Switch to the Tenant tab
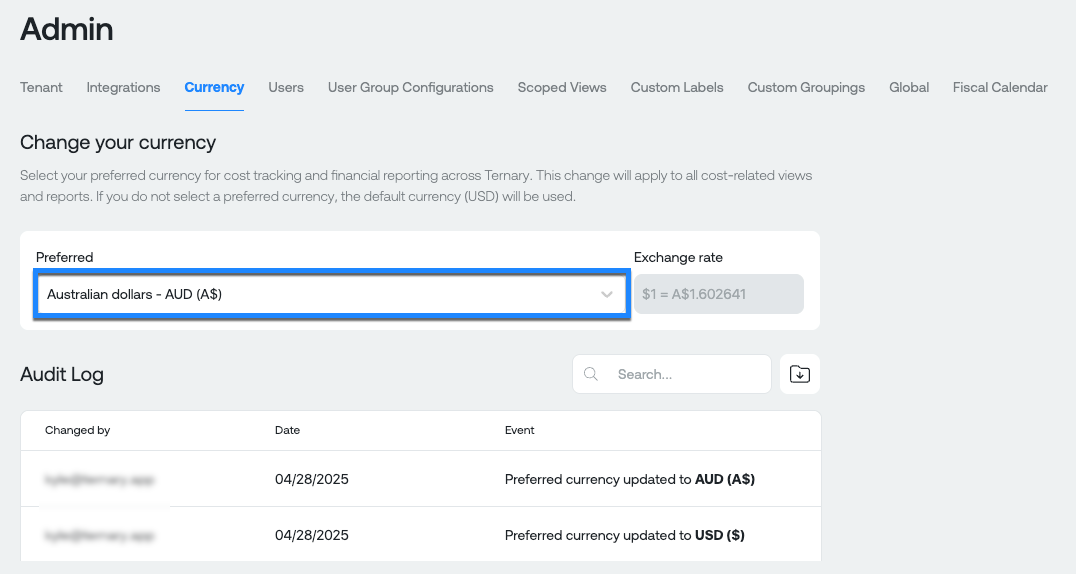This screenshot has width=1076, height=574. click(41, 87)
